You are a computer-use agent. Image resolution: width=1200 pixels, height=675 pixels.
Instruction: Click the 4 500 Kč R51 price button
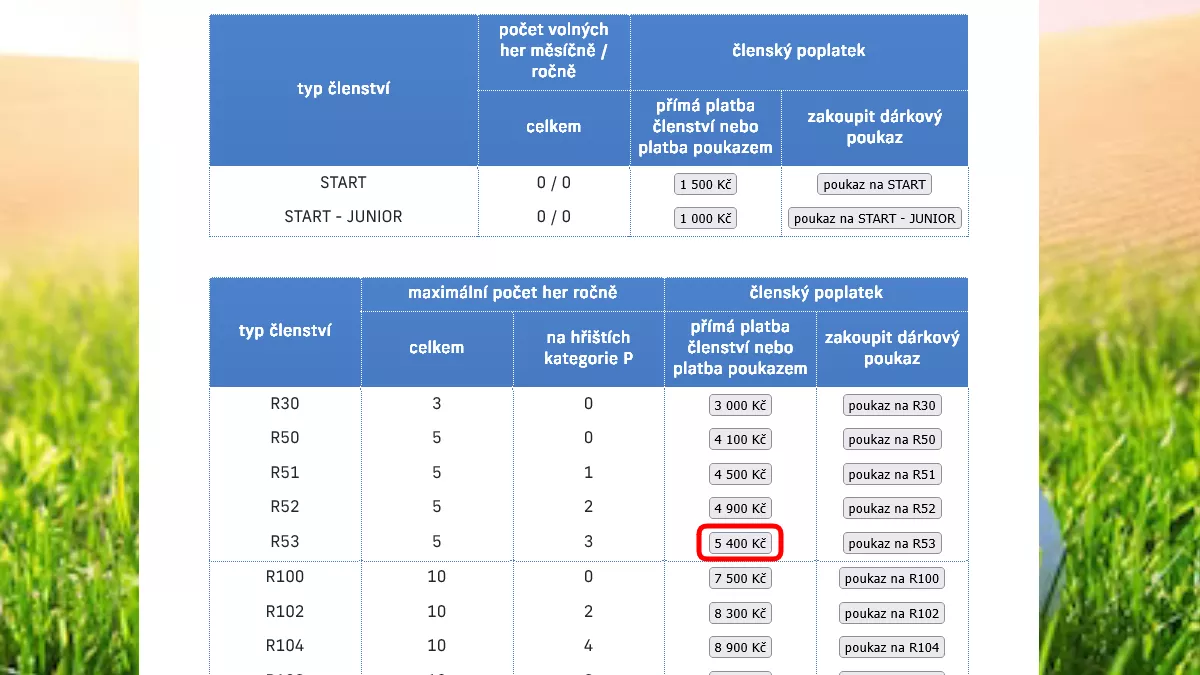tap(740, 474)
